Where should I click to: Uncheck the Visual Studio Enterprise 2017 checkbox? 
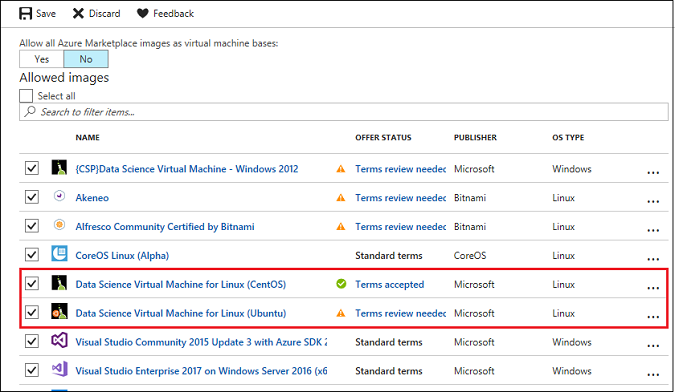coord(31,370)
